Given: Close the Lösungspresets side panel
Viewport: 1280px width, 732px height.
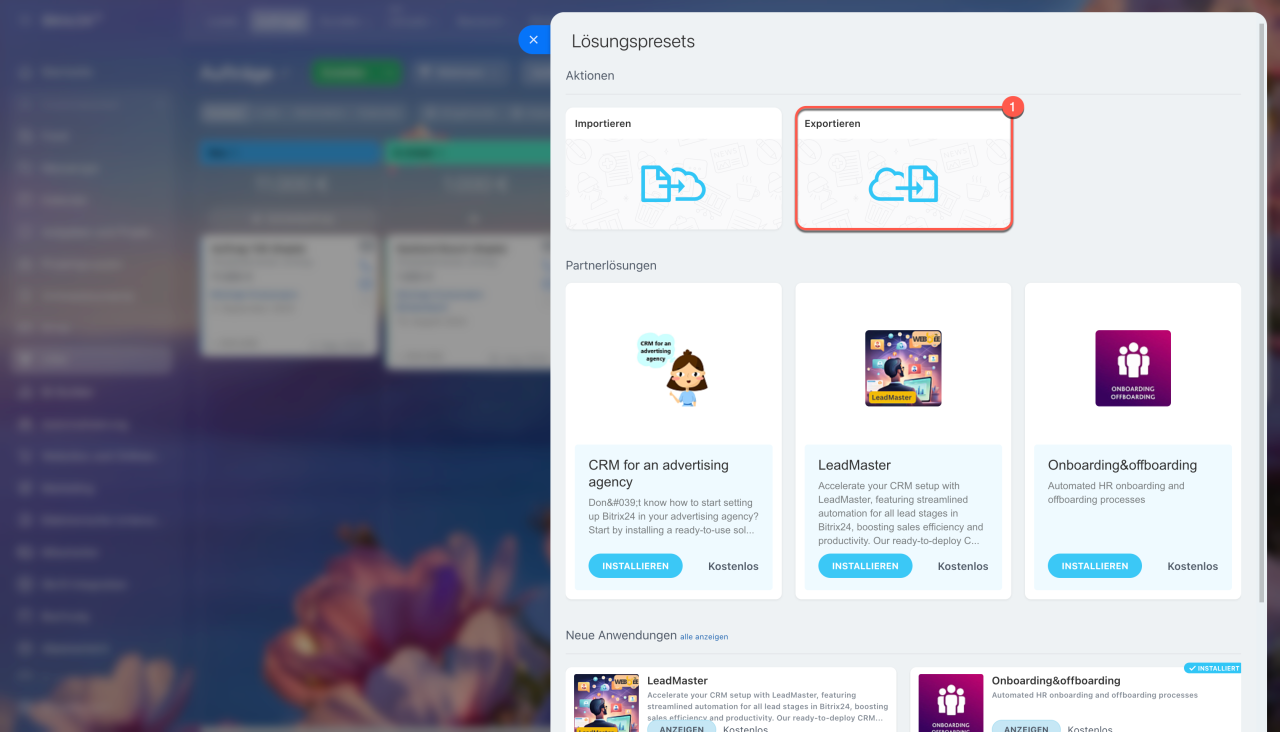Looking at the screenshot, I should pos(534,40).
